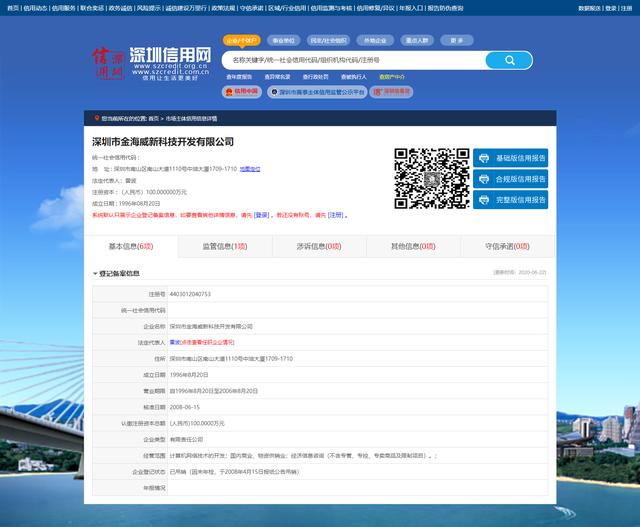Click printer icon on 基础版信用报告 button
The width and height of the screenshot is (640, 527).
484,158
